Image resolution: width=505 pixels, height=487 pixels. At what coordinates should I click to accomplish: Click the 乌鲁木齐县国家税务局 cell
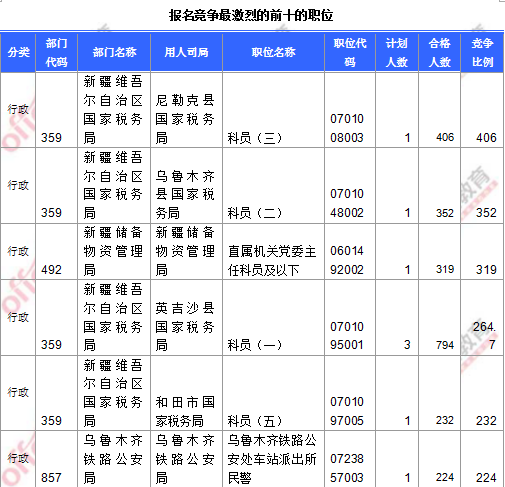186,185
